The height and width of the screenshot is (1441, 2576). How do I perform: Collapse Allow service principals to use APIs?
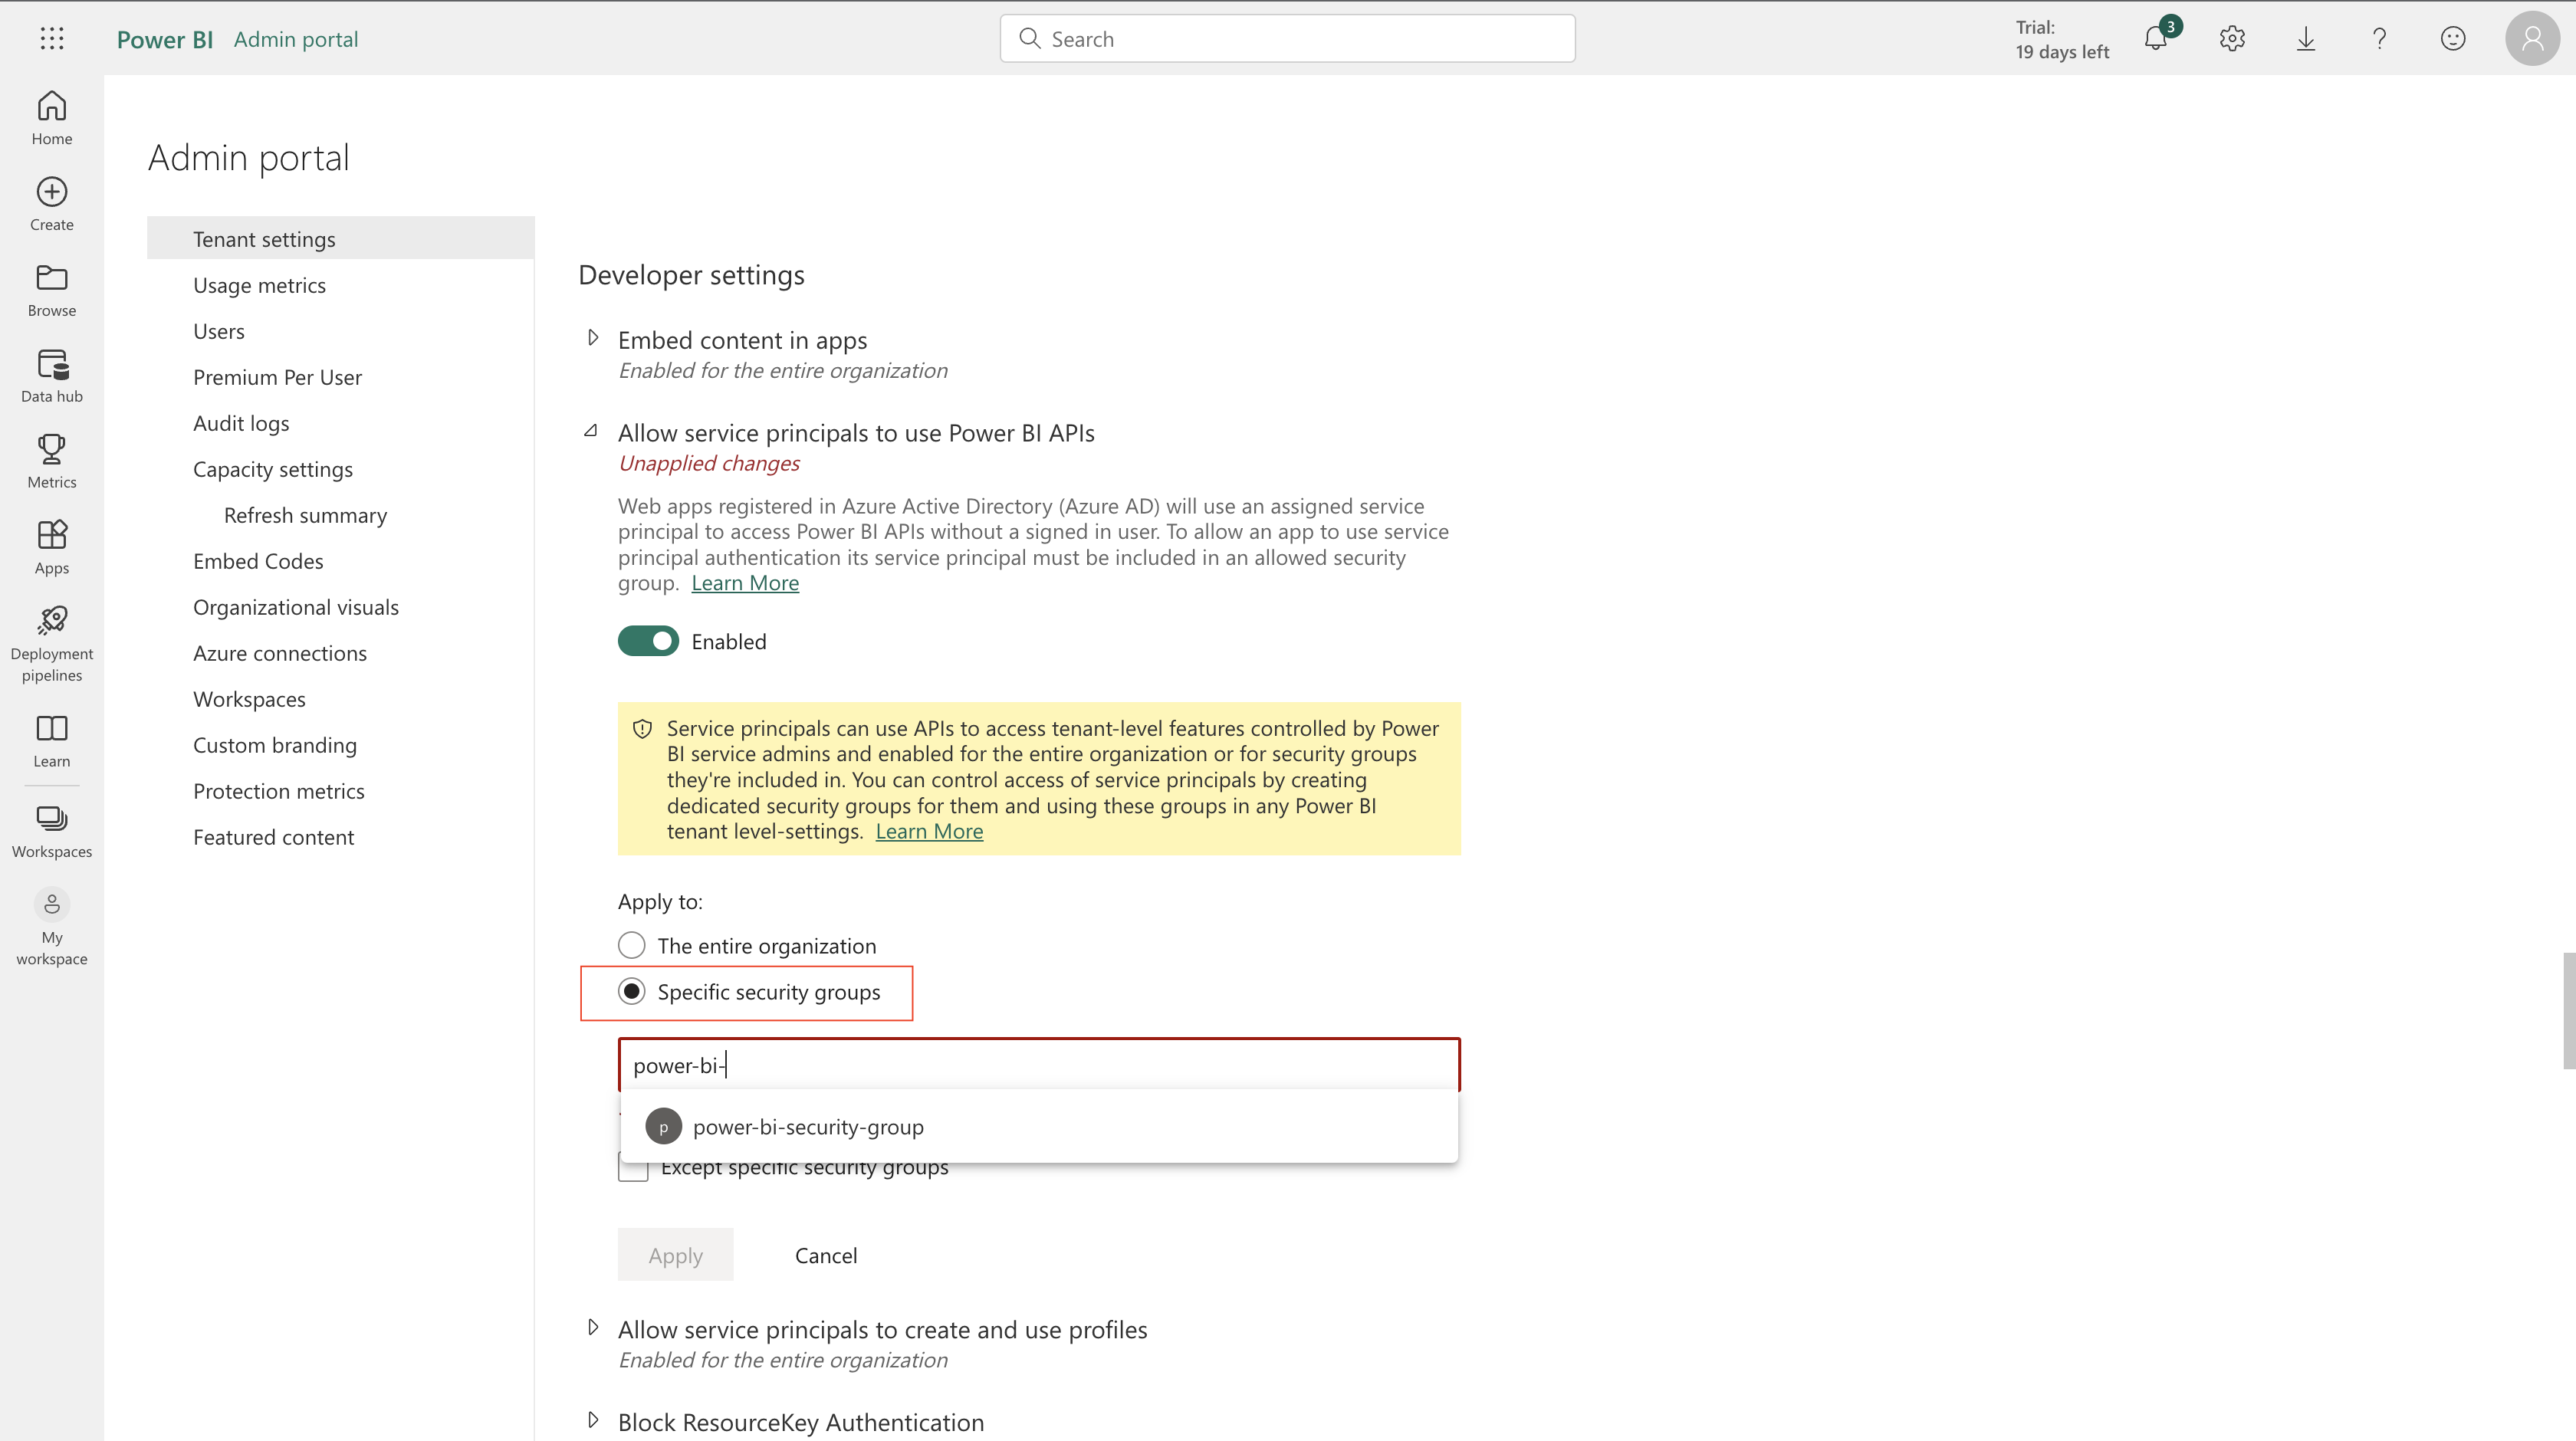coord(591,431)
